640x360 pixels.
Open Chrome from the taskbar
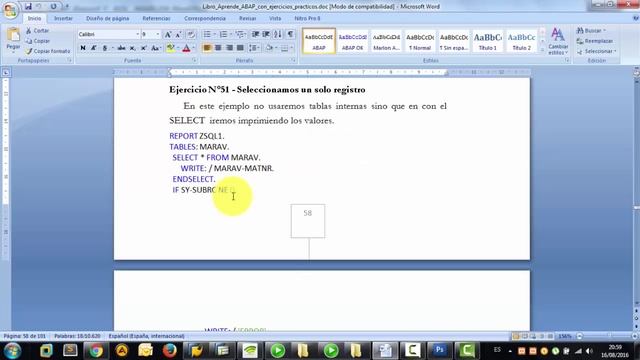tap(96, 350)
